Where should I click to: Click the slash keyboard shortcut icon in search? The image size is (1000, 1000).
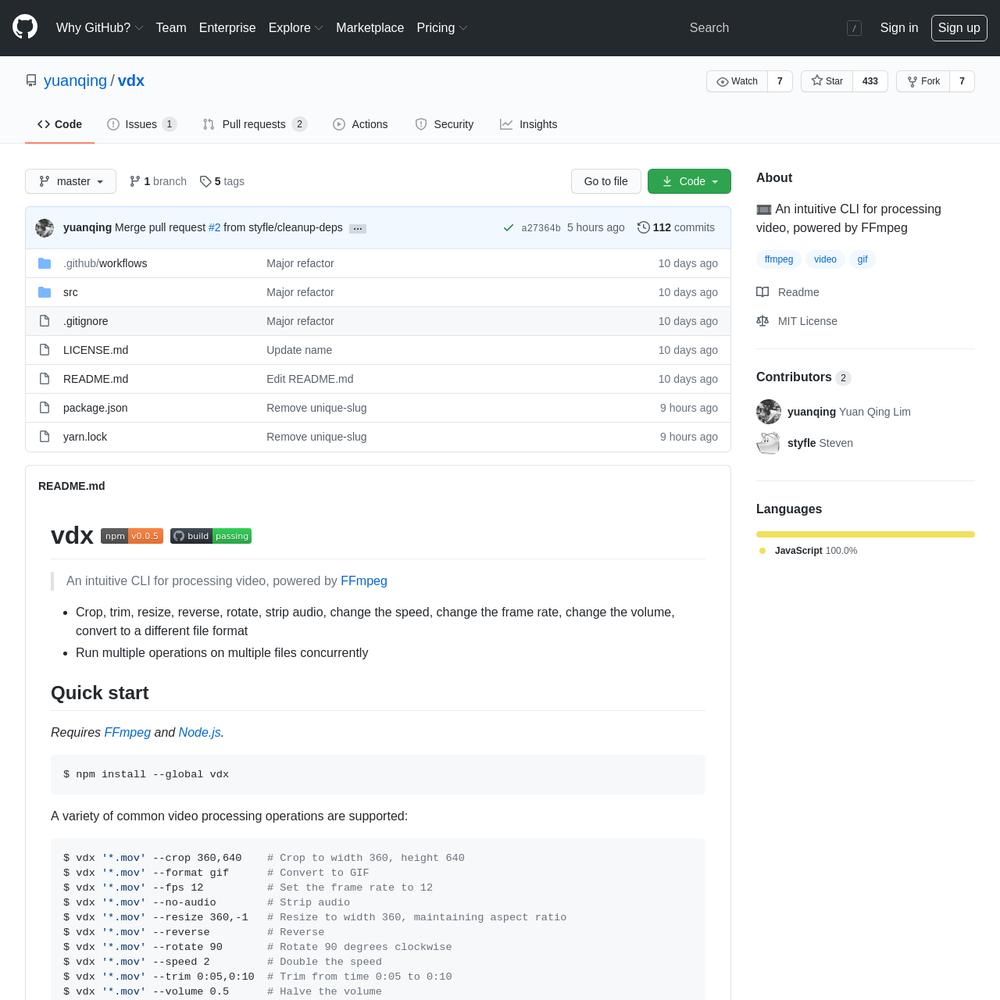click(854, 28)
